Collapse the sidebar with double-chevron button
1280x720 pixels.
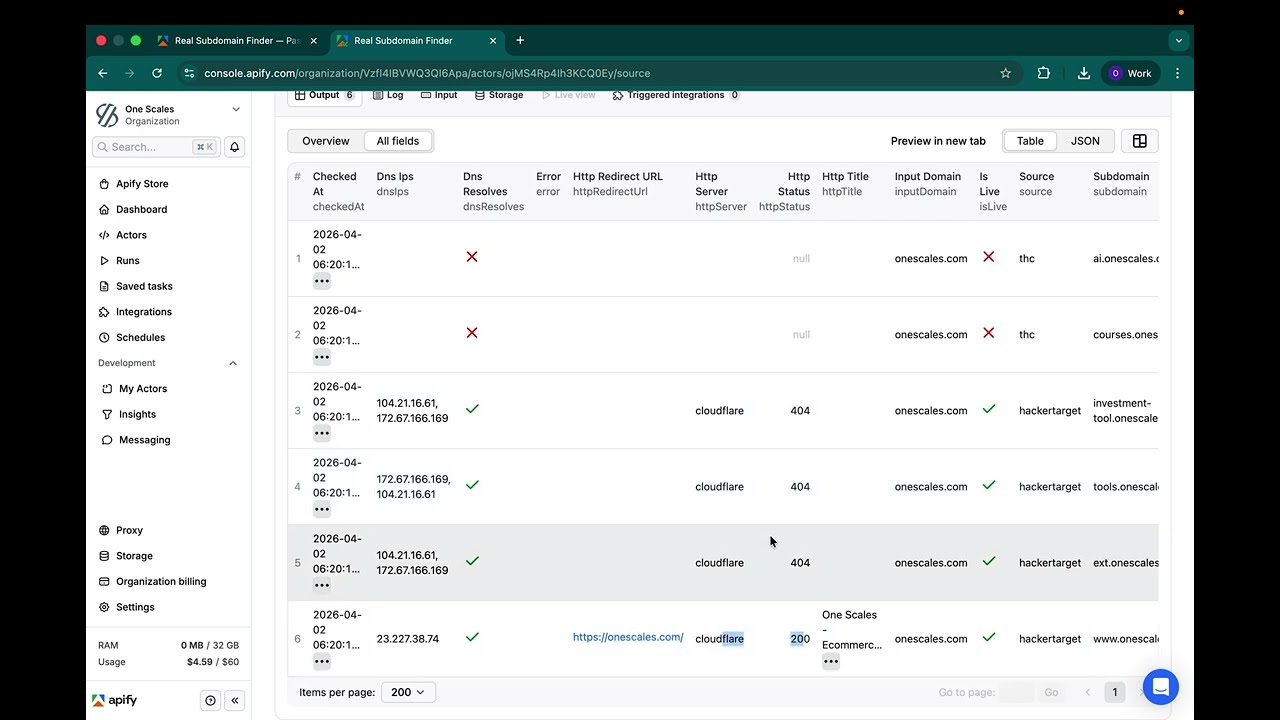[235, 701]
